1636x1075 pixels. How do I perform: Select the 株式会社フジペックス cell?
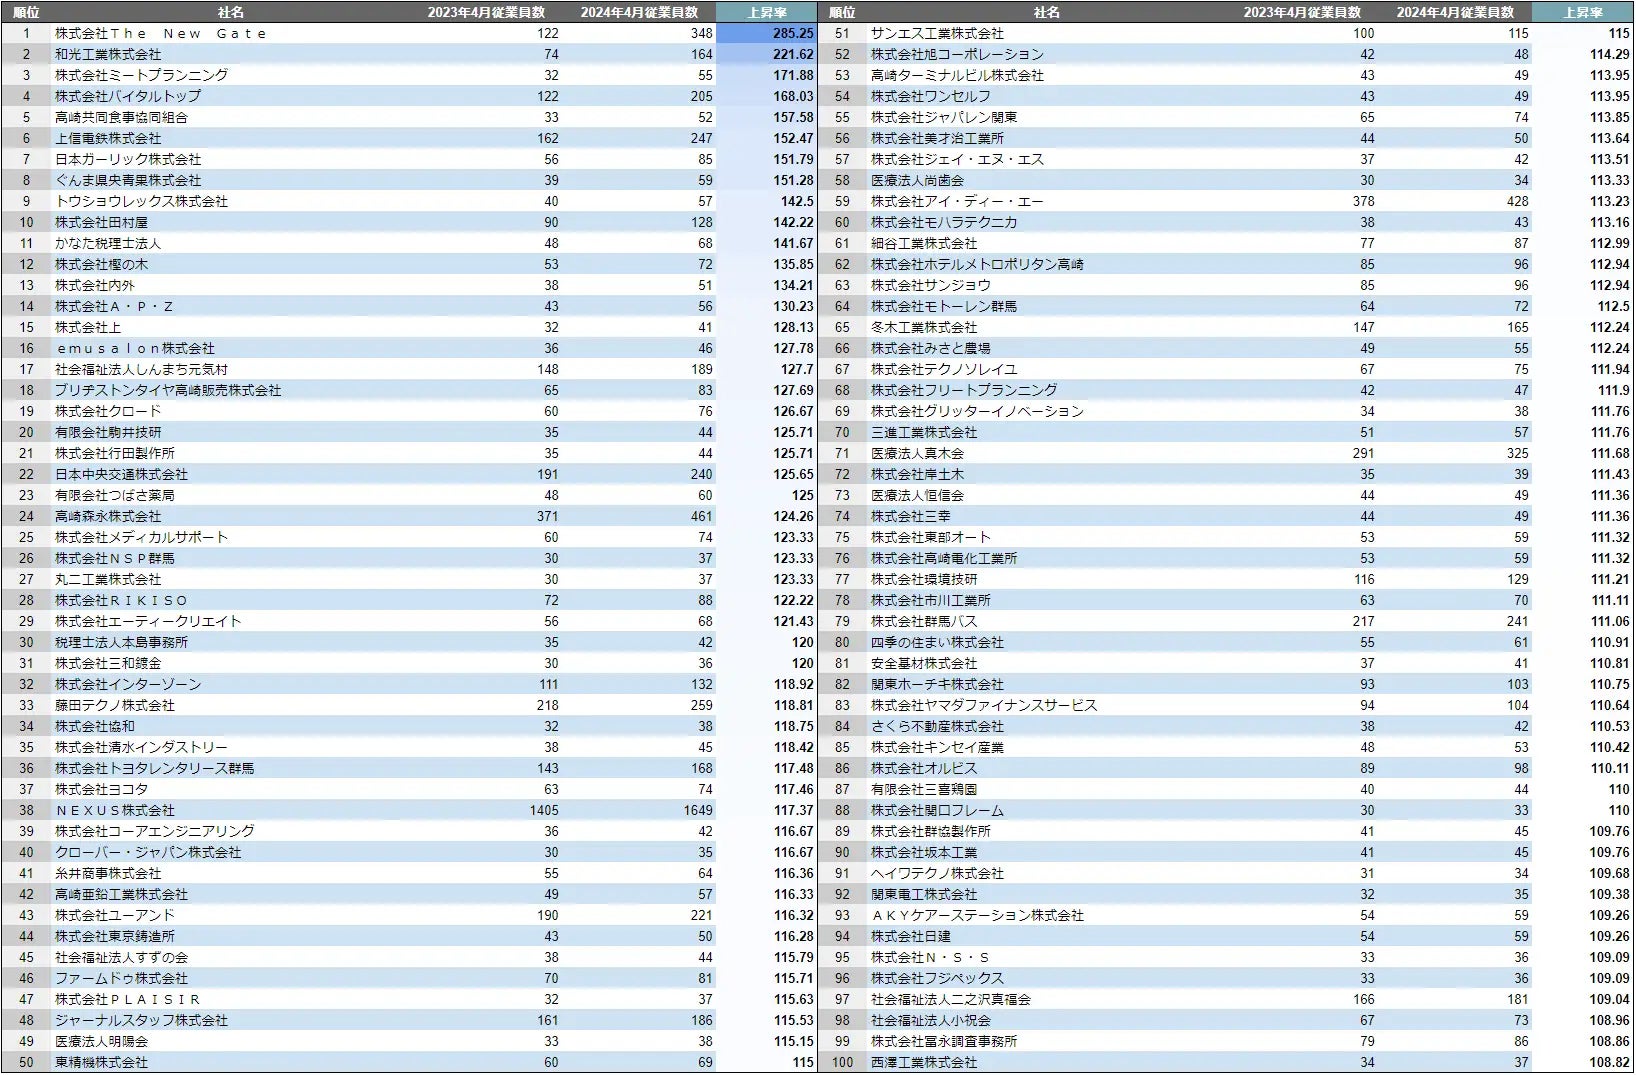pyautogui.click(x=937, y=978)
